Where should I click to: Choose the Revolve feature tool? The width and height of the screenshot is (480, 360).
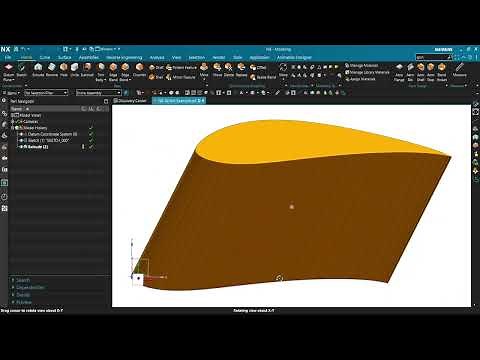[x=52, y=70]
